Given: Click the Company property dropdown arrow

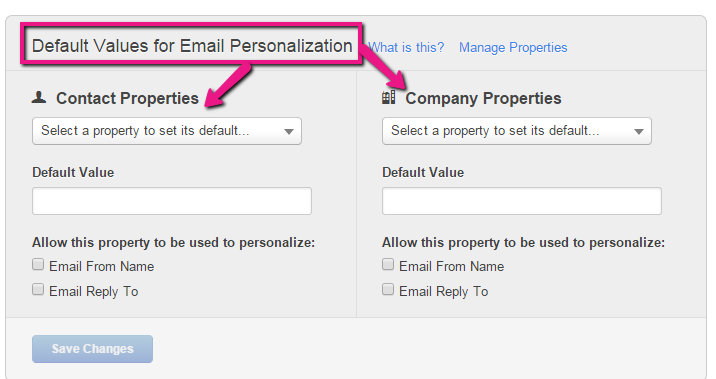Looking at the screenshot, I should coord(639,132).
